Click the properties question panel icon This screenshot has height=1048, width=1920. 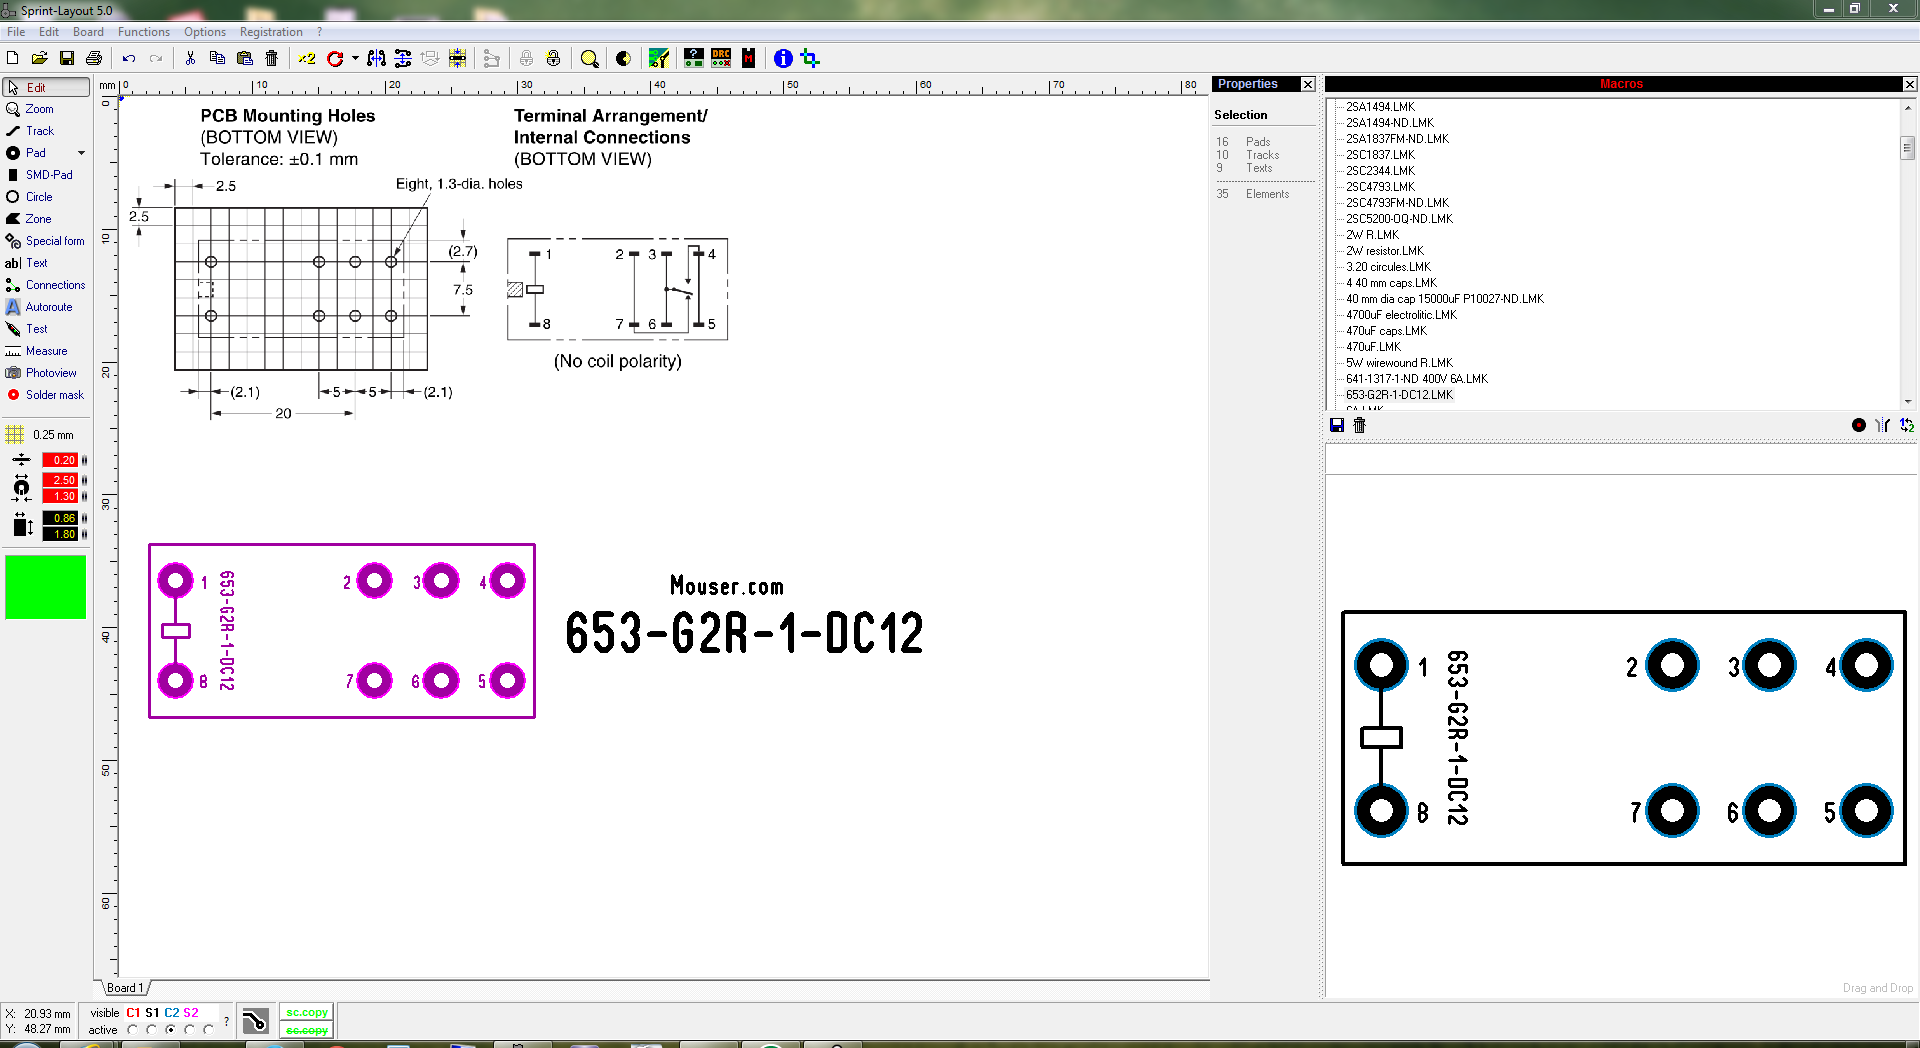693,59
